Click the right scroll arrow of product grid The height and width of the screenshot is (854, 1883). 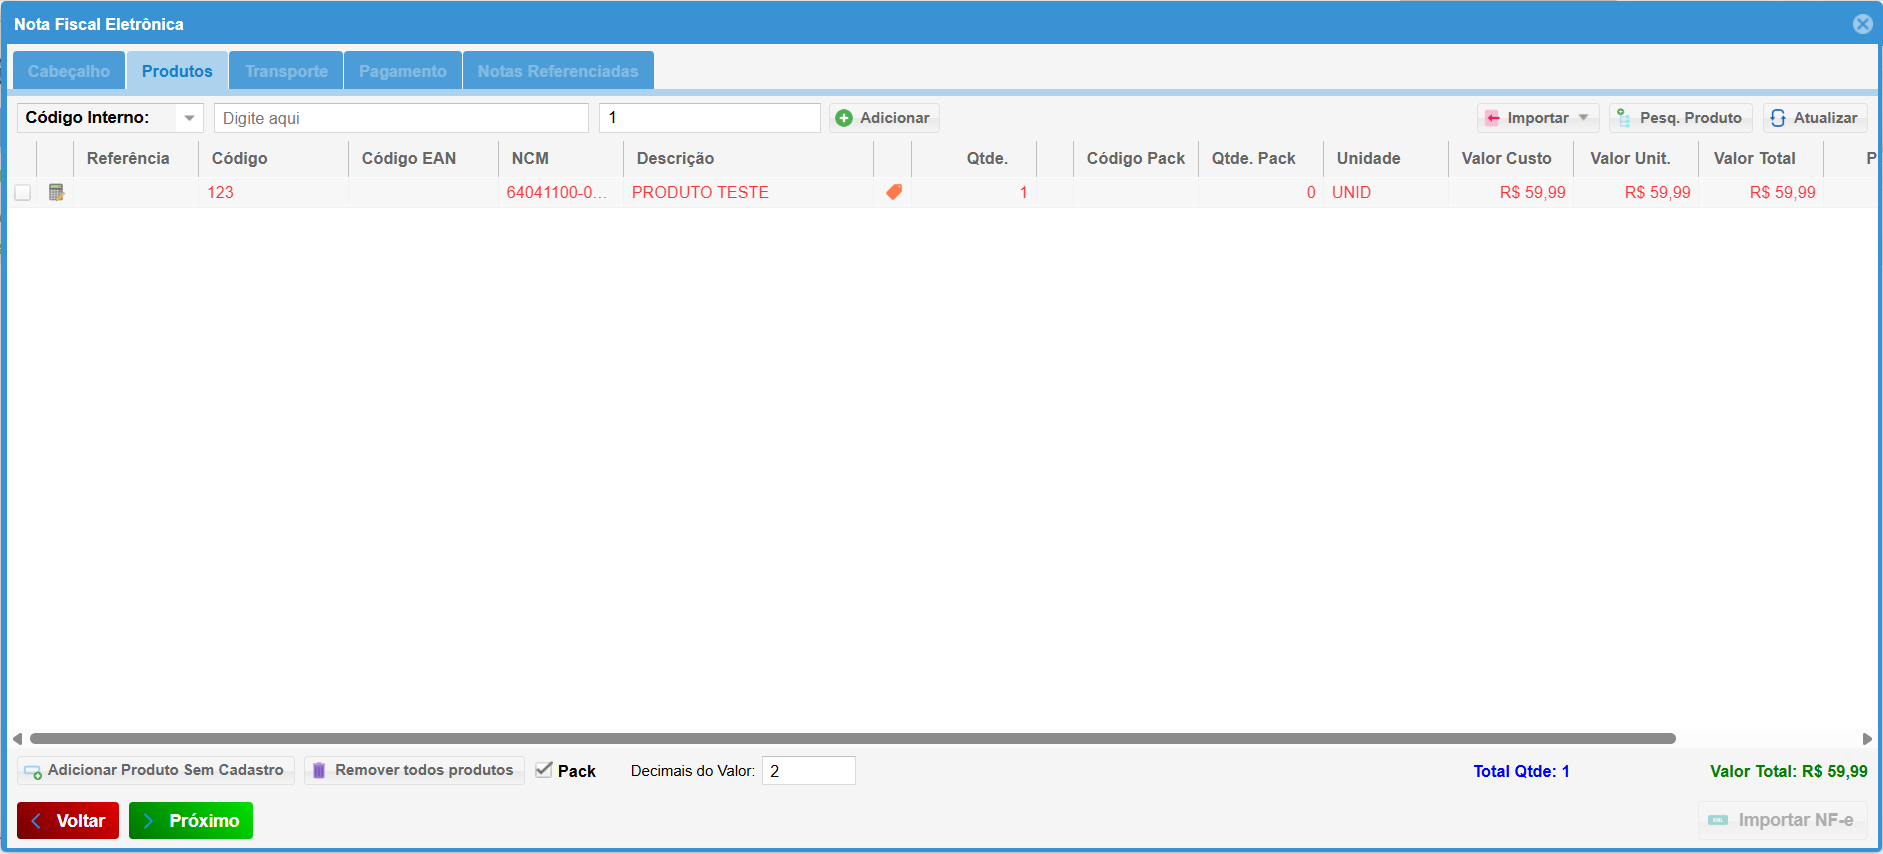click(x=1867, y=739)
